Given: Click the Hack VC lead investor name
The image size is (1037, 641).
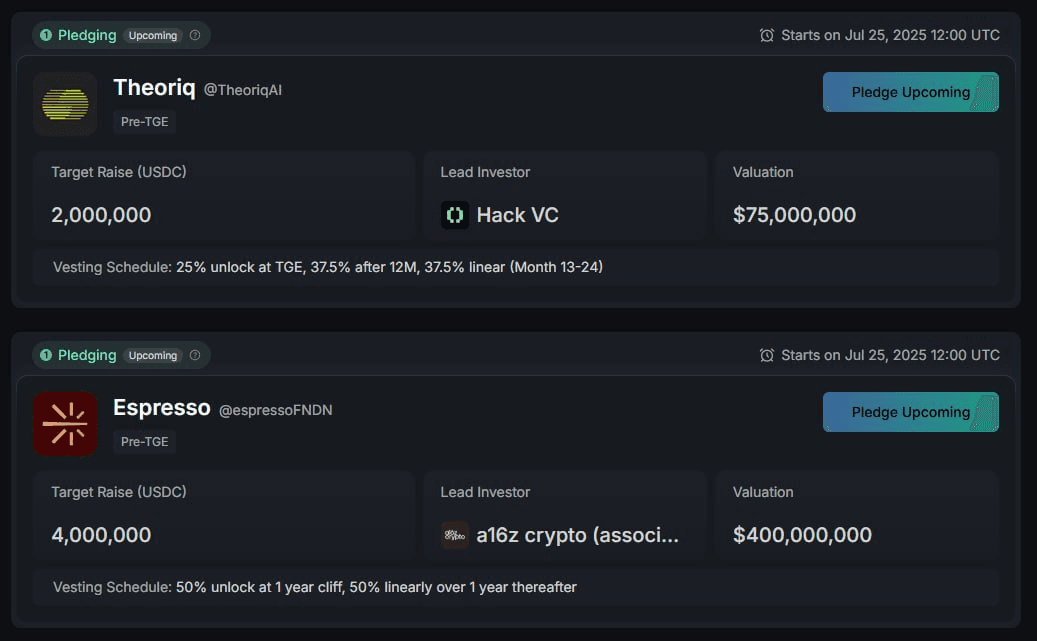Looking at the screenshot, I should tap(517, 215).
